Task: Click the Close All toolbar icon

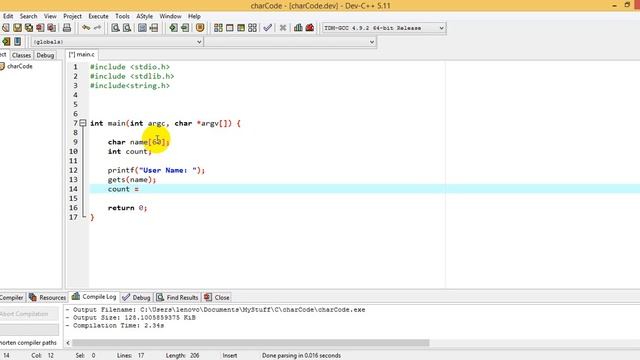Action: 51,28
